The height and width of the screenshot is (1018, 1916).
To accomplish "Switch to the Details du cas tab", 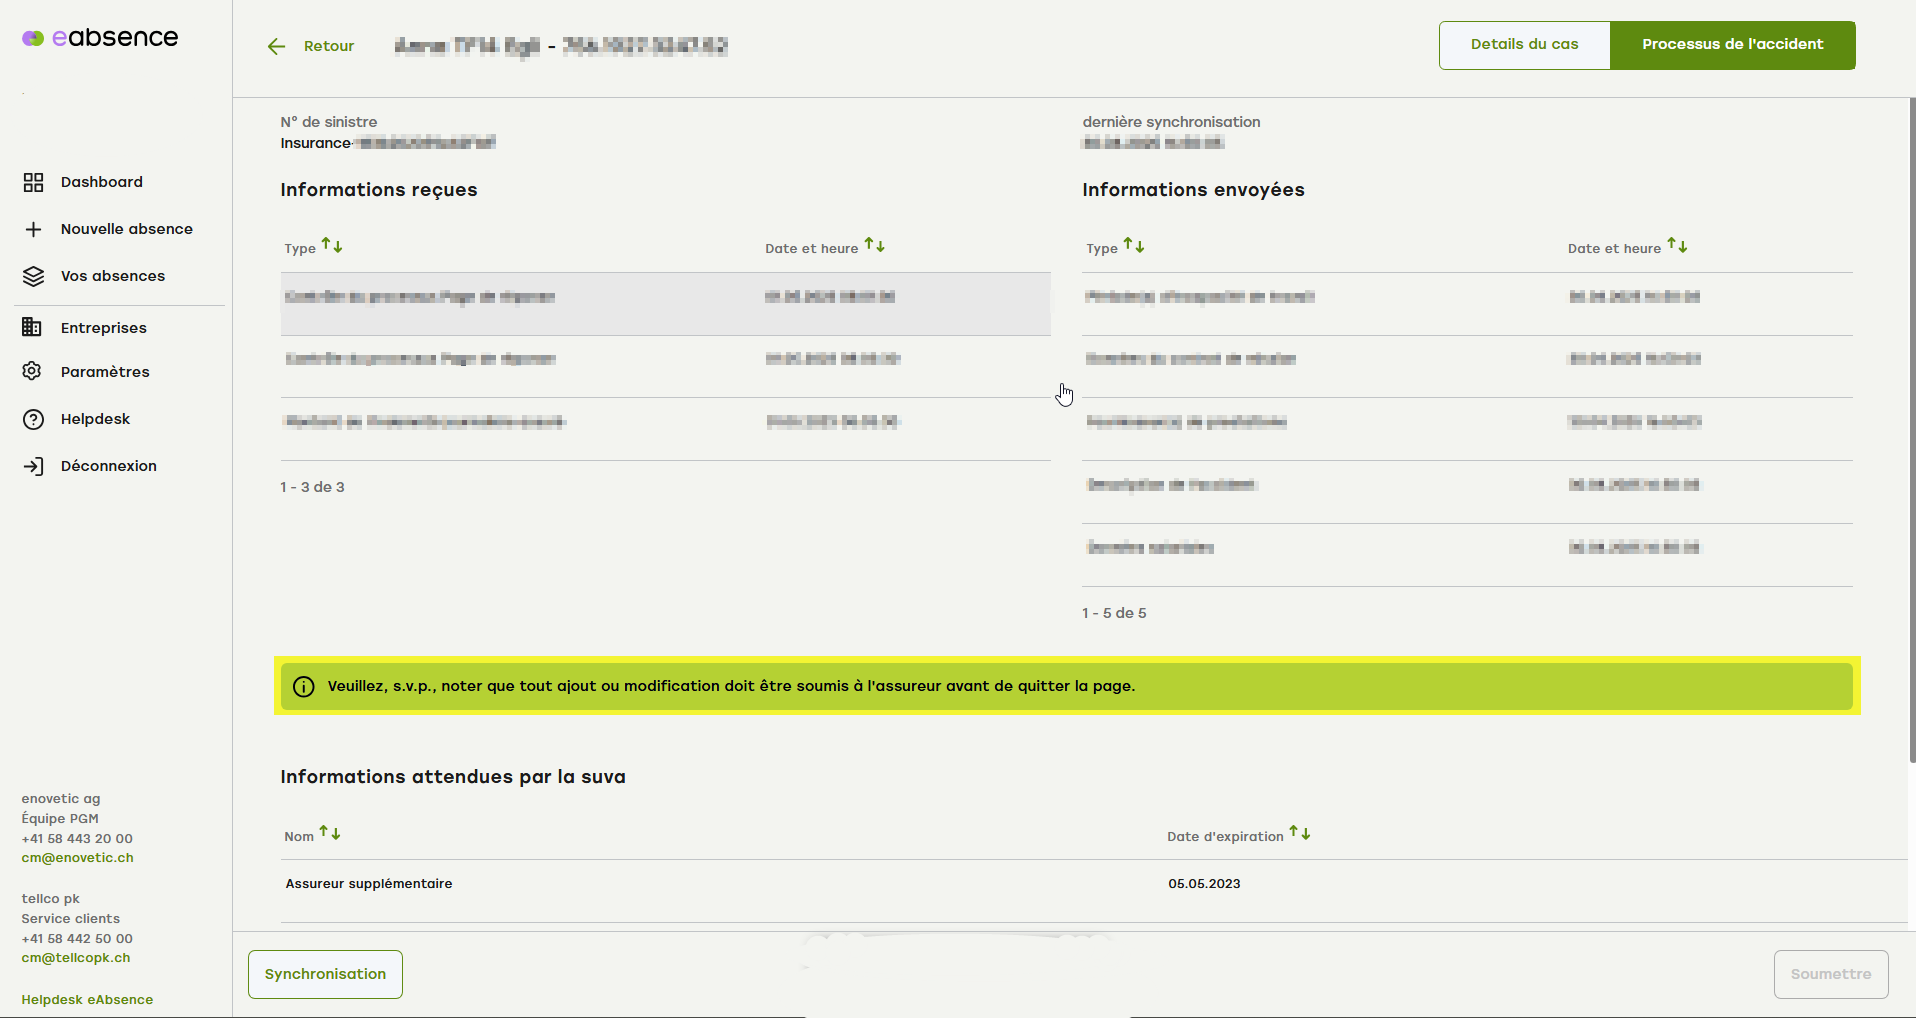I will [x=1524, y=45].
